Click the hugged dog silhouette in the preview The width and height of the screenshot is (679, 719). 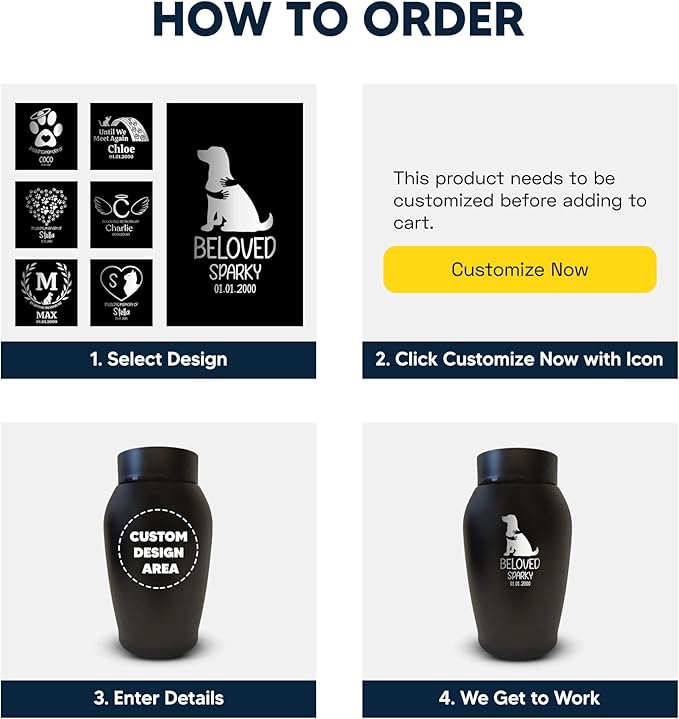(x=234, y=189)
